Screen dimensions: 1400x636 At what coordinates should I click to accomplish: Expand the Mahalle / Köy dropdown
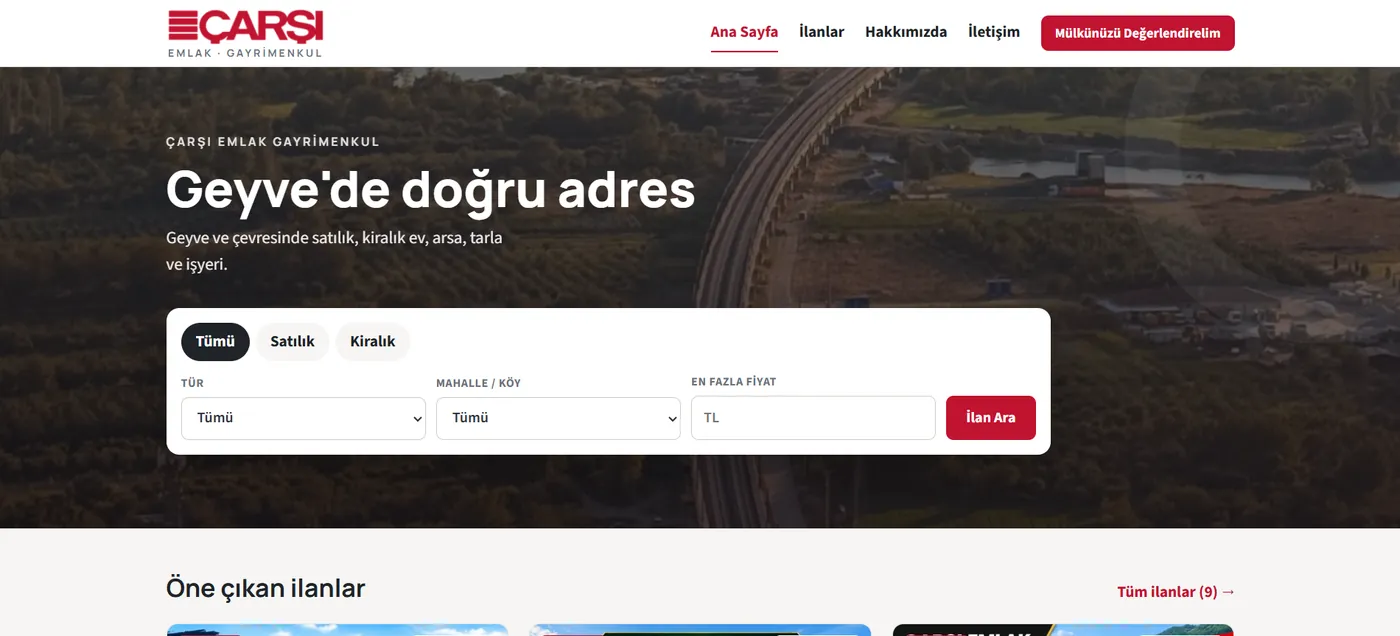point(558,418)
